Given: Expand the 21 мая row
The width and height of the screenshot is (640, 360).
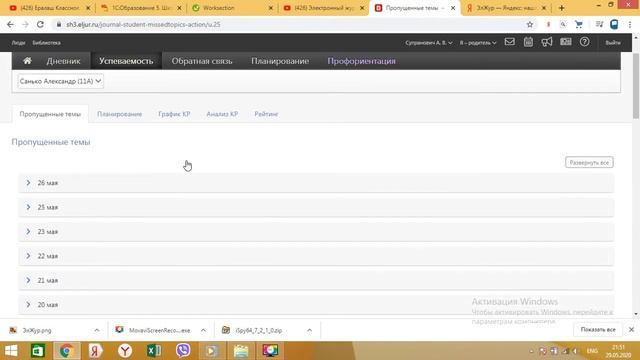Looking at the screenshot, I should point(316,280).
